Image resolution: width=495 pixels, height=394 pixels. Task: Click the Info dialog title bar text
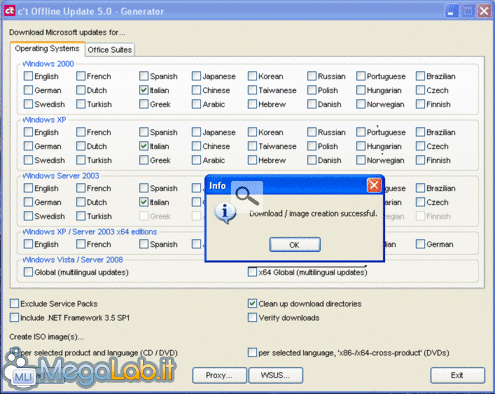[x=217, y=186]
